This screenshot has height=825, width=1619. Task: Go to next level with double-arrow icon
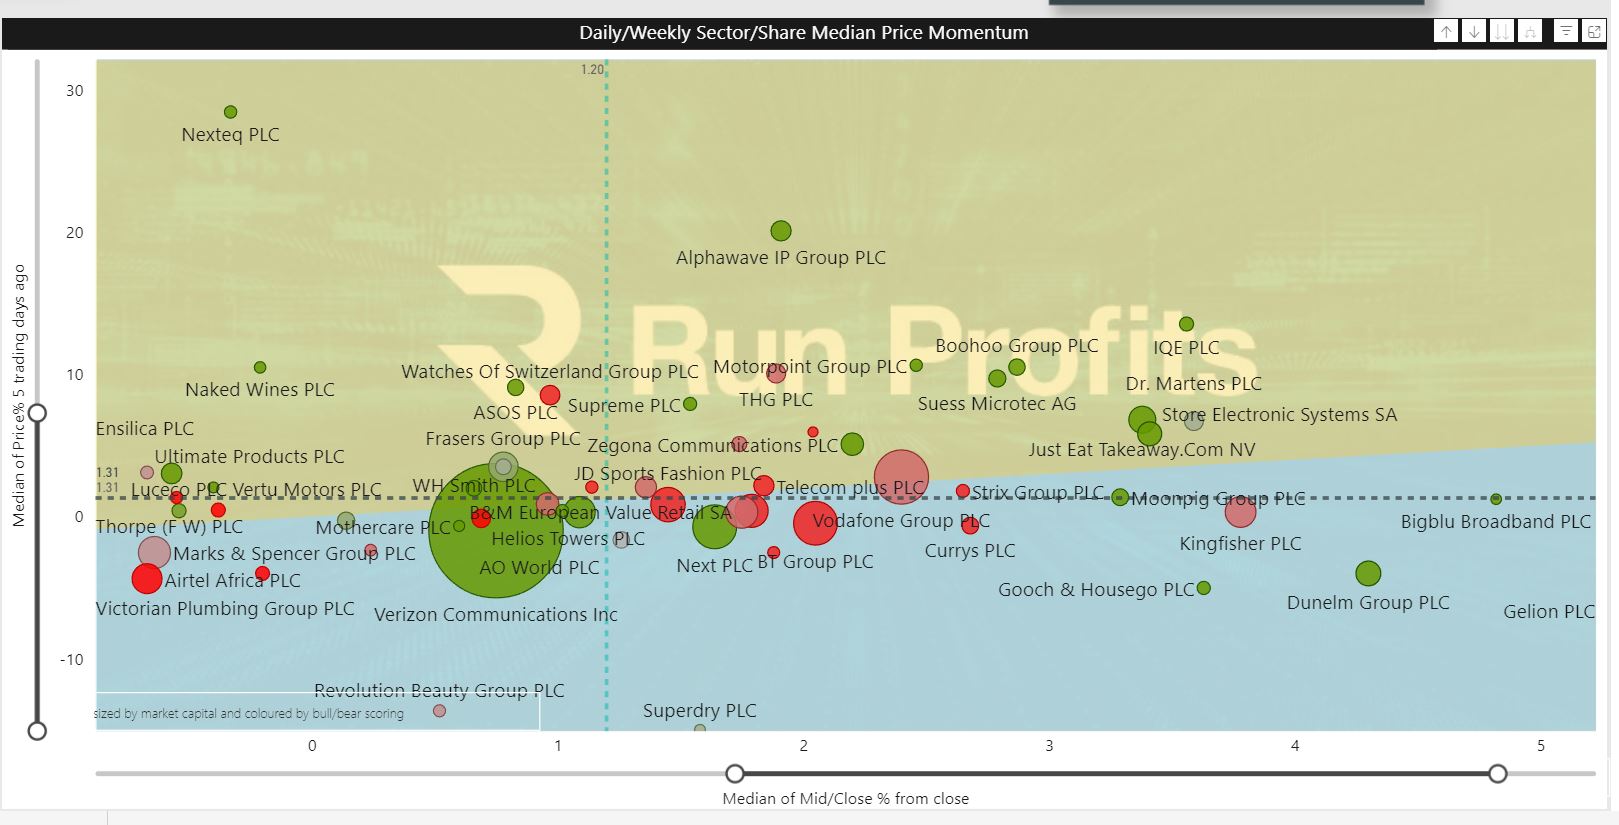point(1501,32)
